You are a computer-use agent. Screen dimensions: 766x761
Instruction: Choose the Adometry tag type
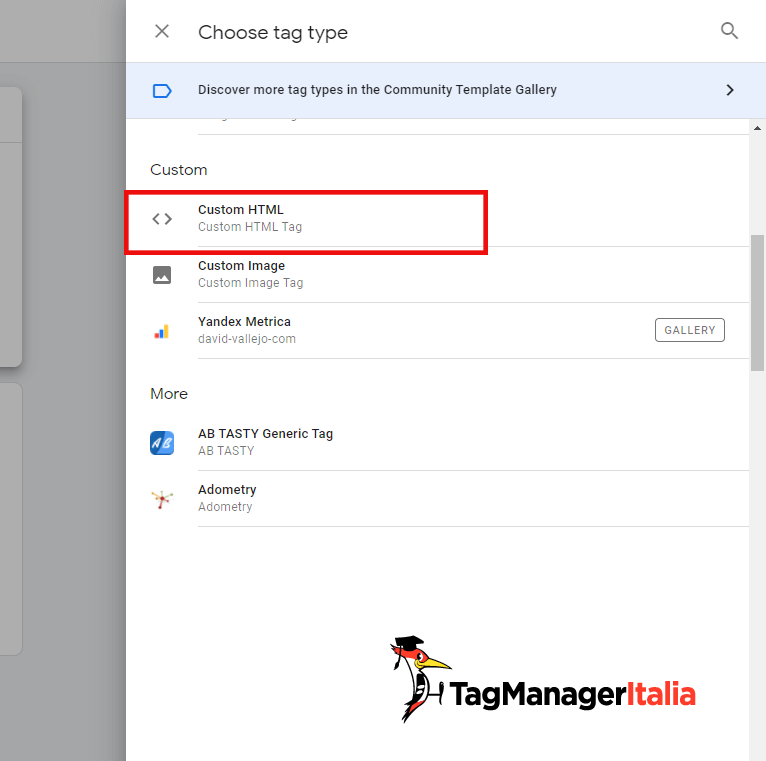(x=437, y=499)
